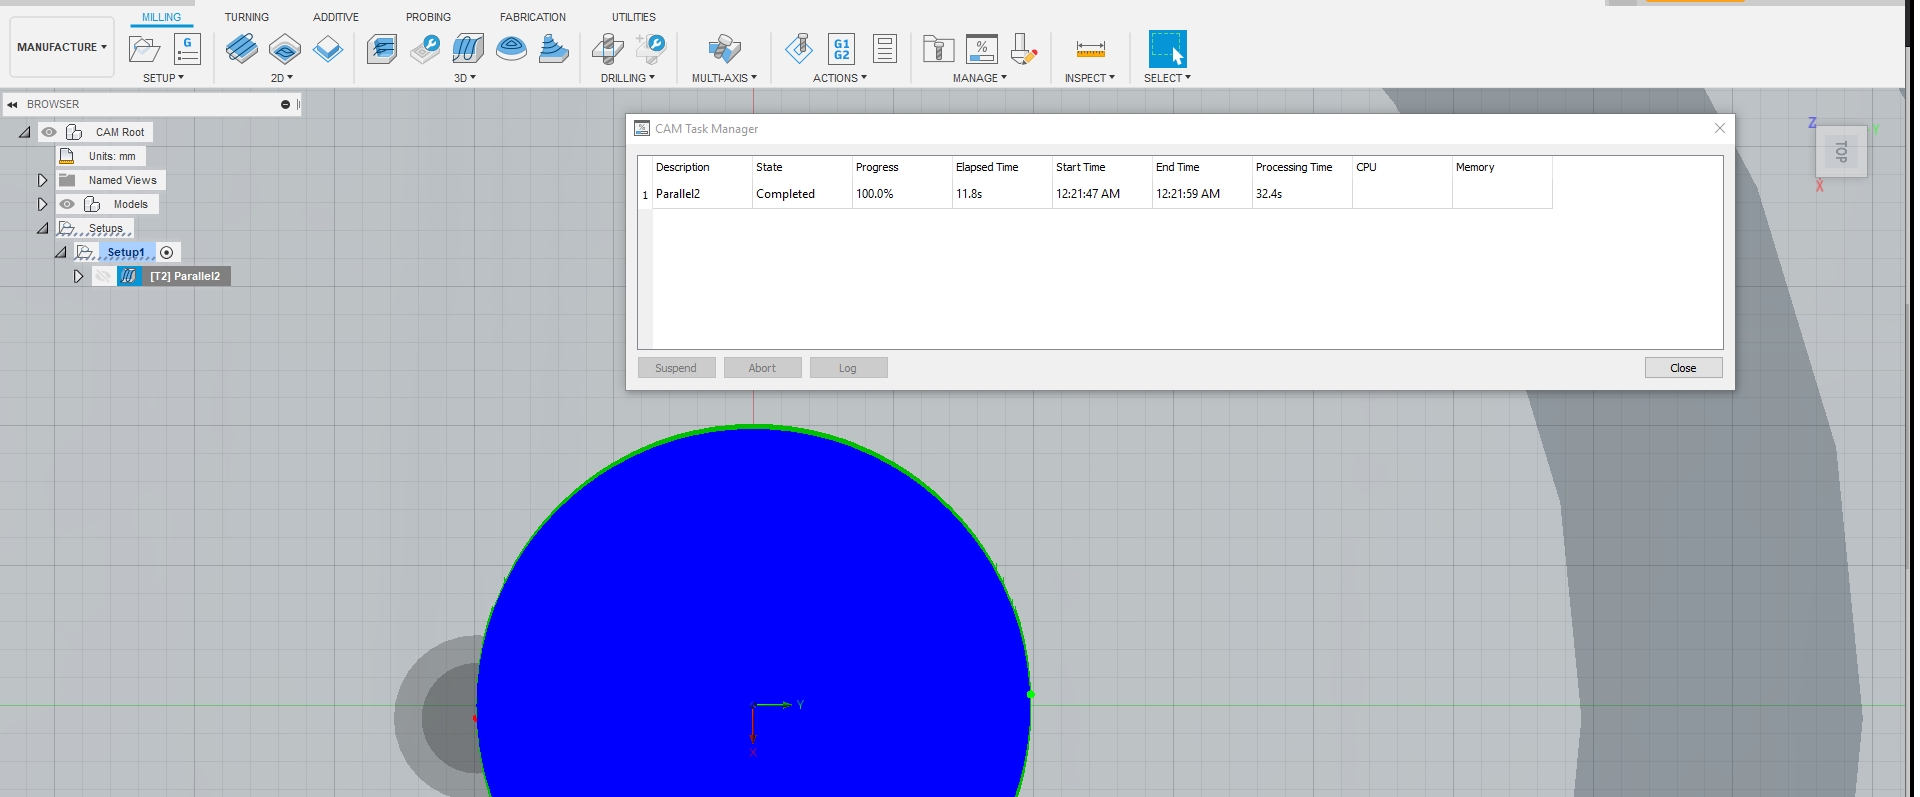Click the Browser panel minus options button
1920x797 pixels.
tap(285, 104)
